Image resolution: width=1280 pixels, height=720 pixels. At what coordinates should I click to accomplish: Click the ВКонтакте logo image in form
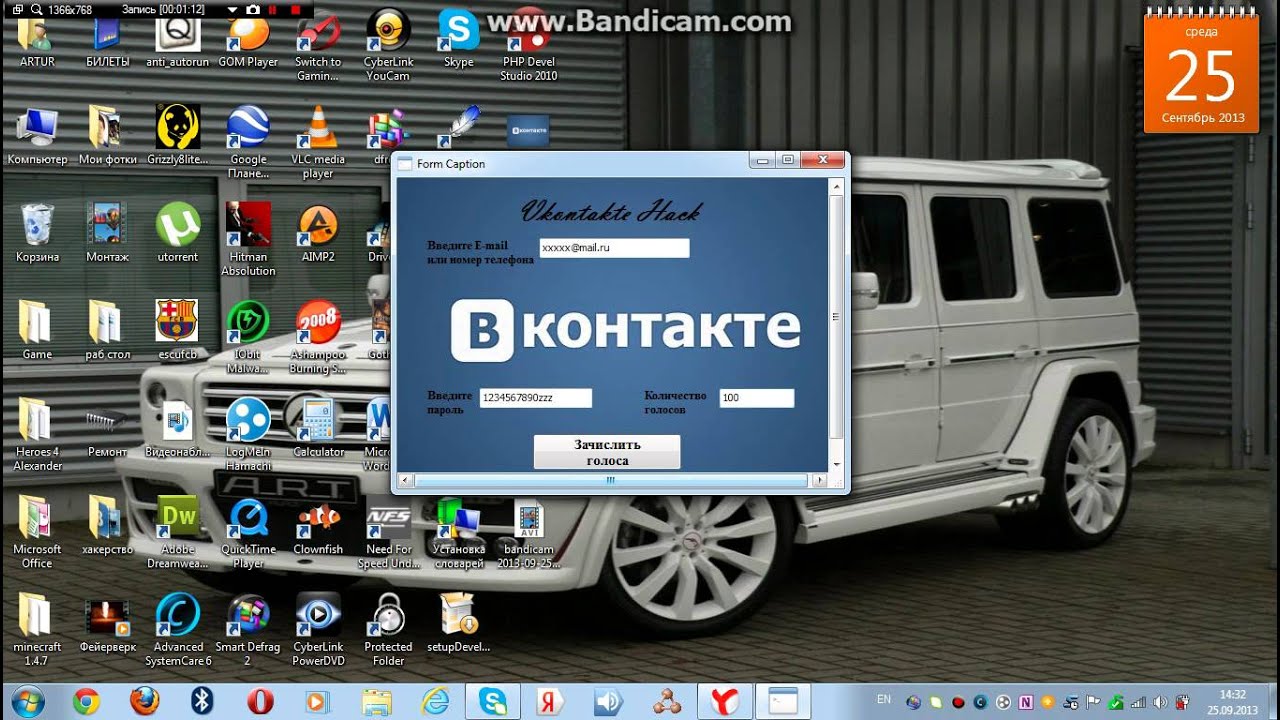point(626,329)
